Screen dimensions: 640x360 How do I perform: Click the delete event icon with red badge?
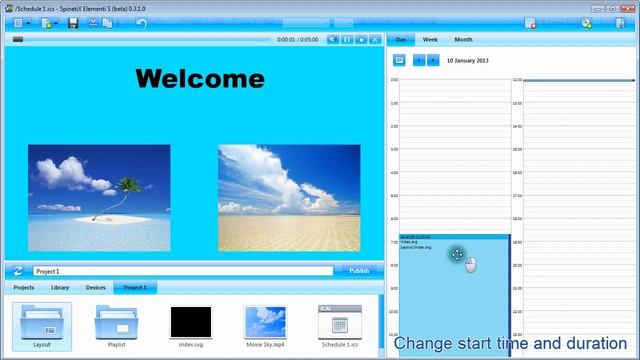click(x=530, y=23)
